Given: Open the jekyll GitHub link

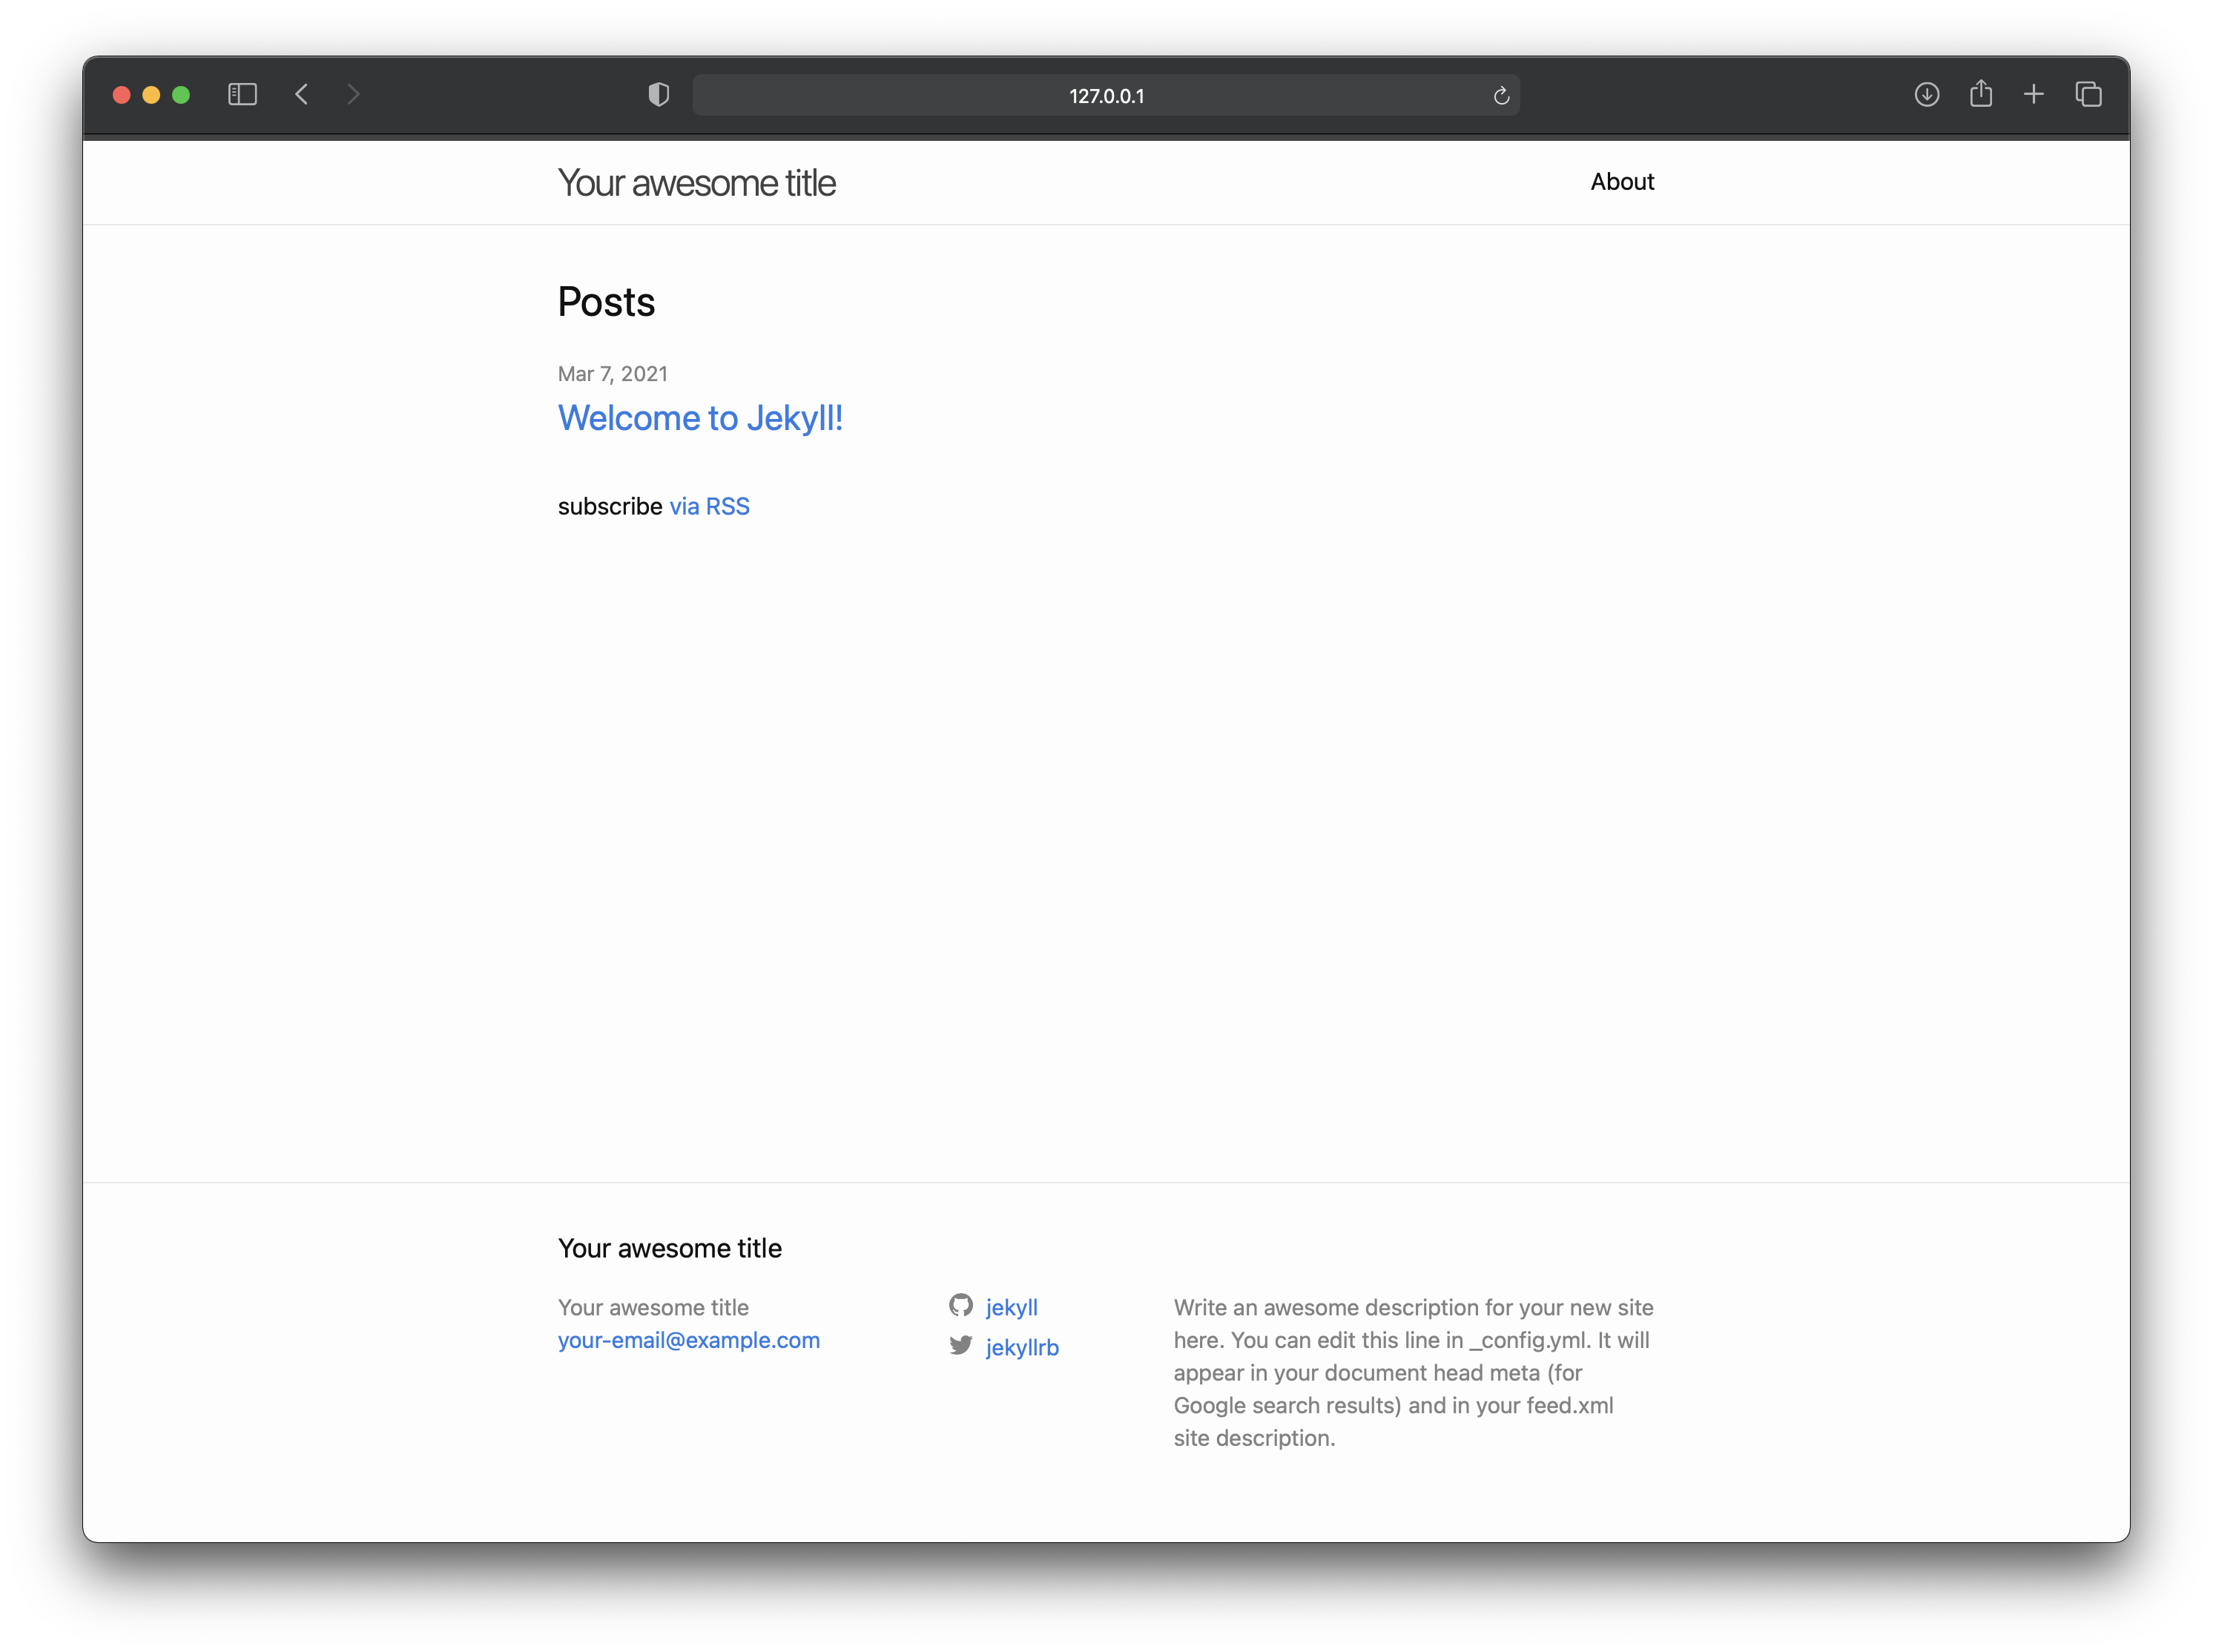Looking at the screenshot, I should [x=1011, y=1307].
